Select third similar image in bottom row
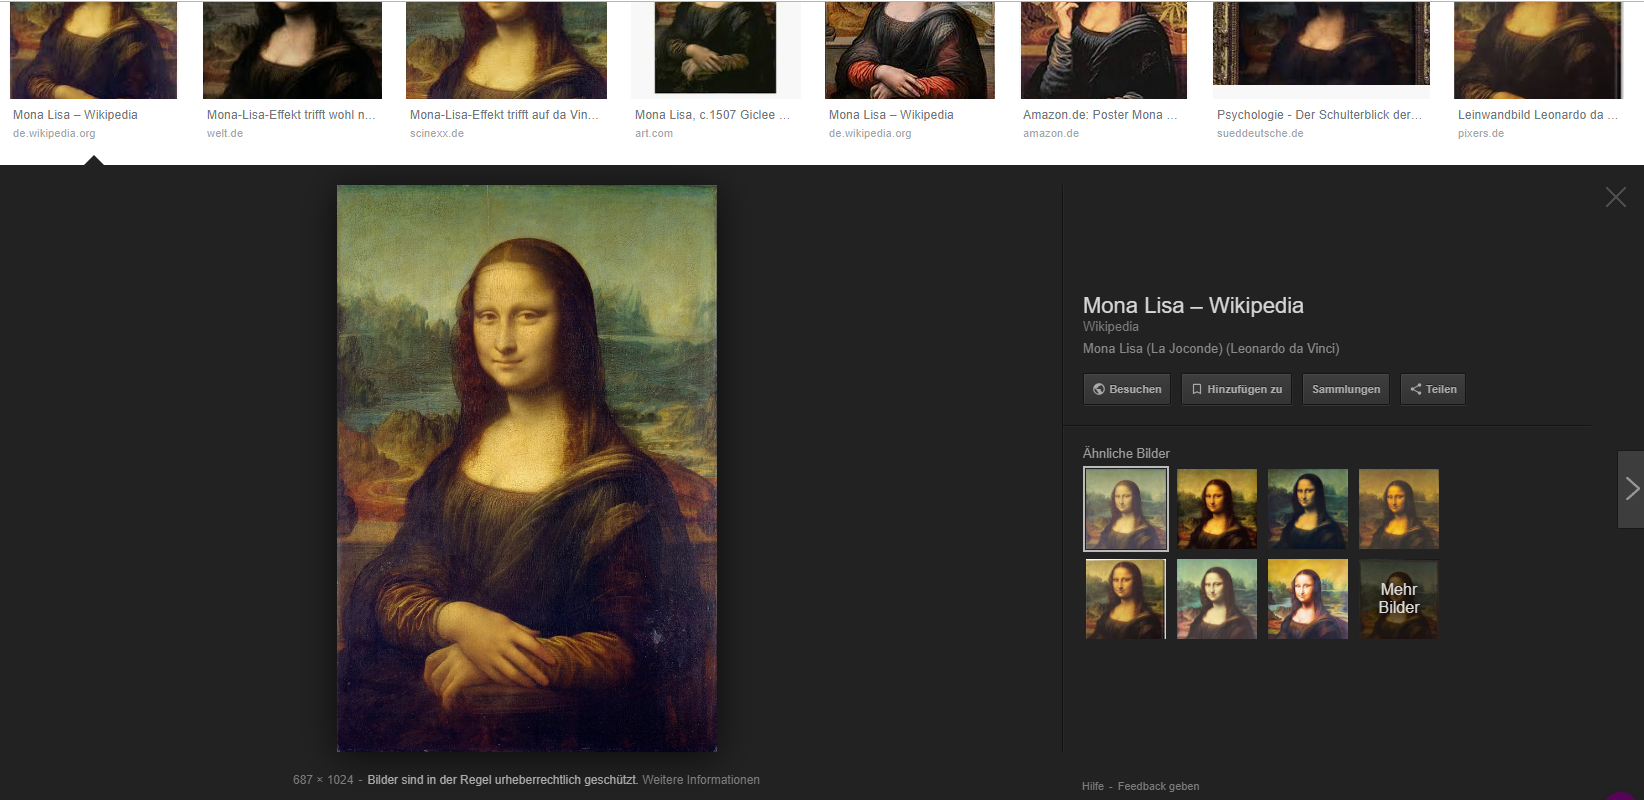The width and height of the screenshot is (1644, 800). coord(1308,599)
